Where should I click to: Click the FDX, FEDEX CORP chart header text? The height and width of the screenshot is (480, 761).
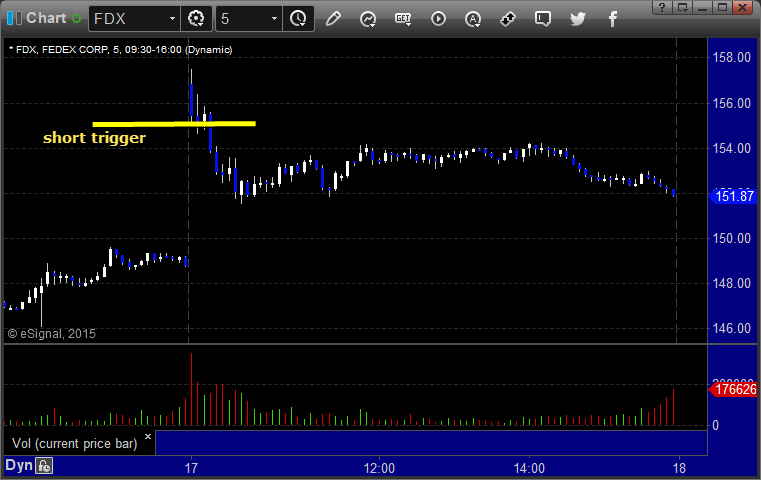click(120, 50)
